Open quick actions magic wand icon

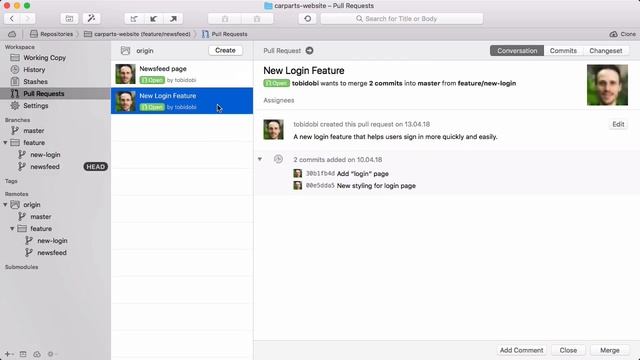pos(91,18)
